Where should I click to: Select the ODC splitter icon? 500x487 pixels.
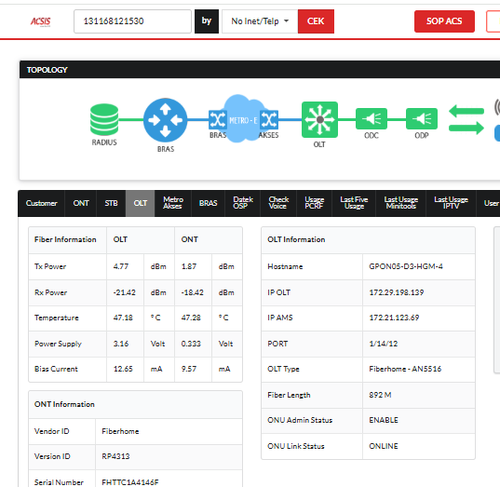click(x=371, y=119)
